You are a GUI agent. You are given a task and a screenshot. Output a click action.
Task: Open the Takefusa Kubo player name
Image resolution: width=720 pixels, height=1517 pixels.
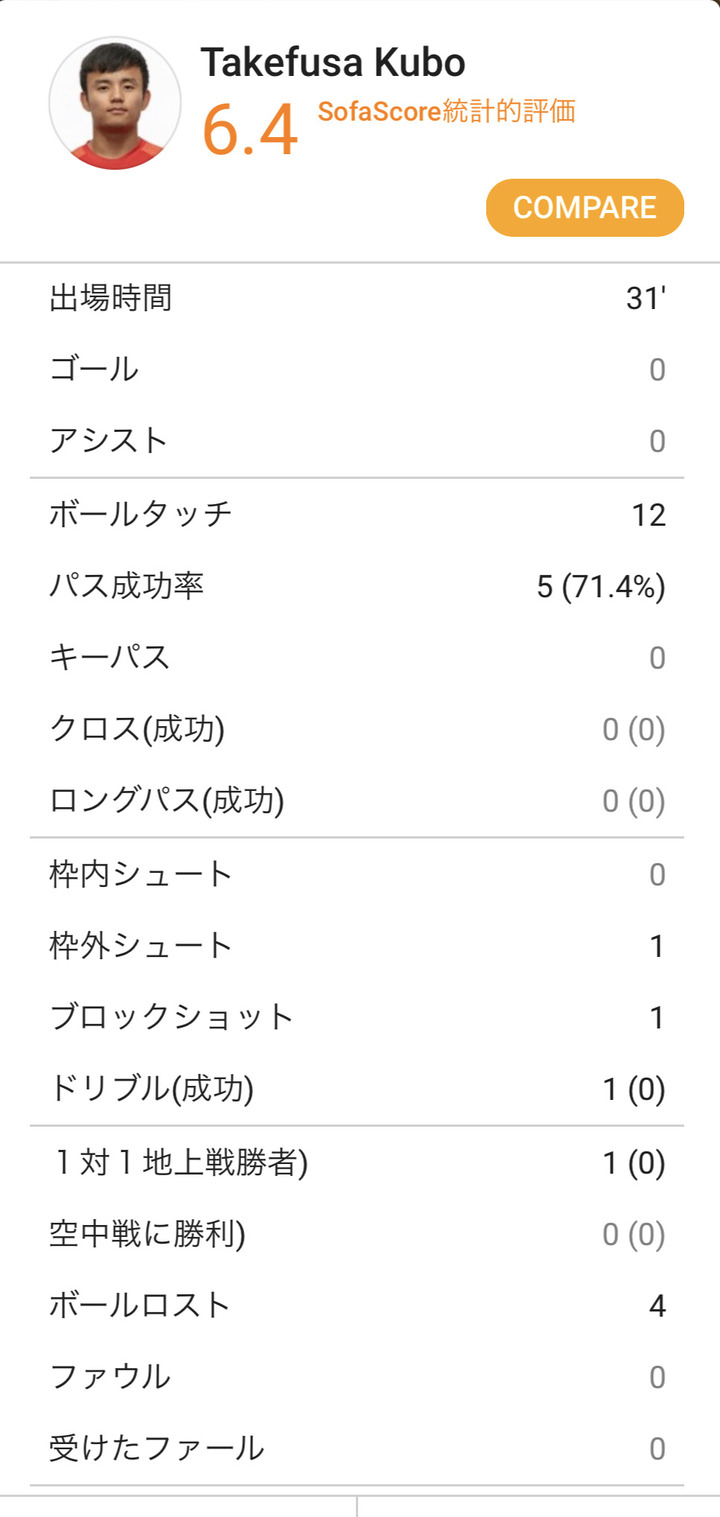[333, 63]
